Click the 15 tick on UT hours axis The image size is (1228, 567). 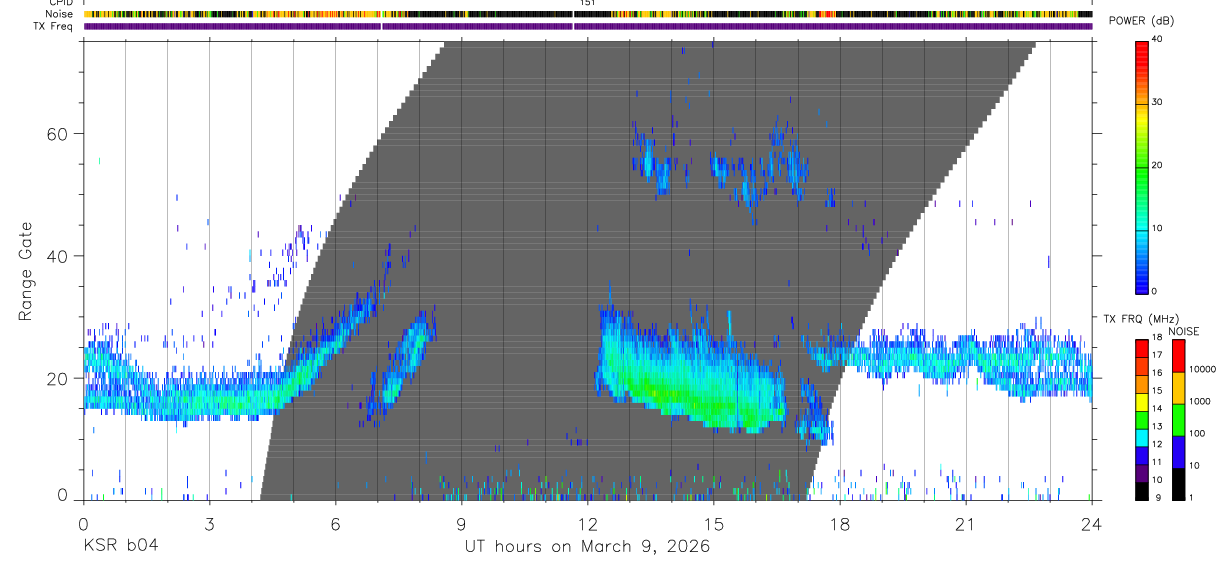714,524
